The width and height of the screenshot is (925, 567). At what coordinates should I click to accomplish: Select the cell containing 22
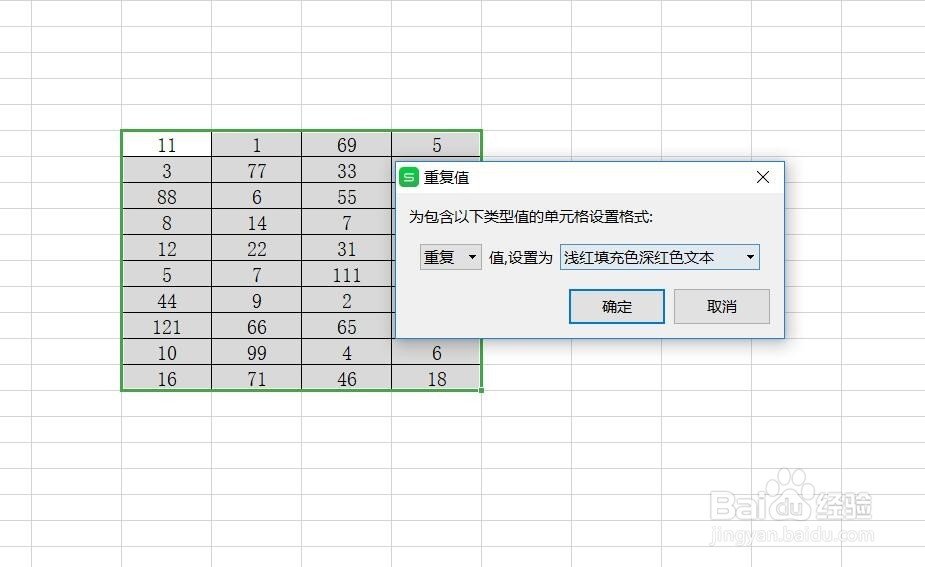[257, 248]
